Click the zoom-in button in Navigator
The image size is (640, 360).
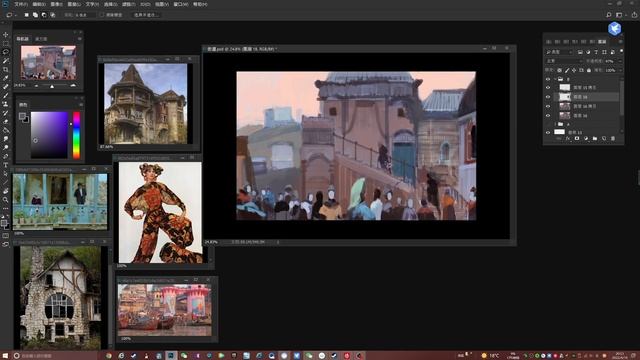point(73,86)
